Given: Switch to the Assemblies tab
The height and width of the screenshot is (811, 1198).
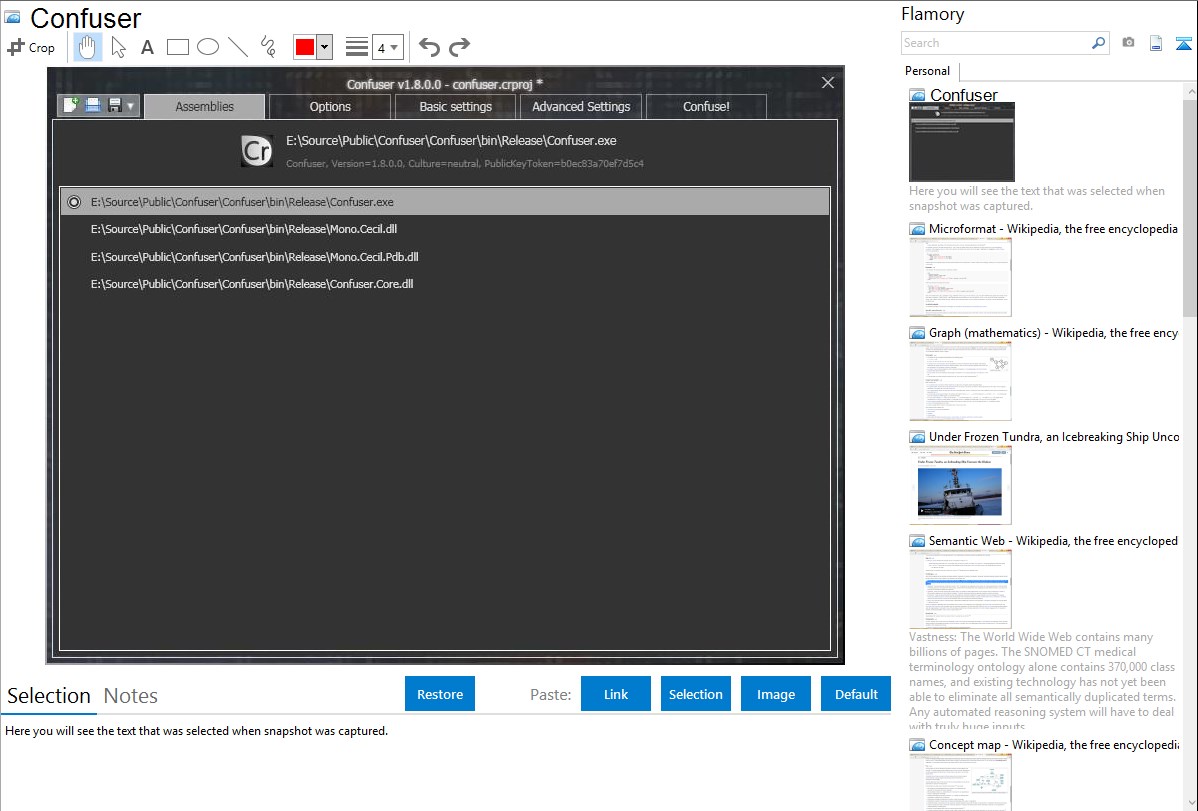Looking at the screenshot, I should tap(205, 106).
